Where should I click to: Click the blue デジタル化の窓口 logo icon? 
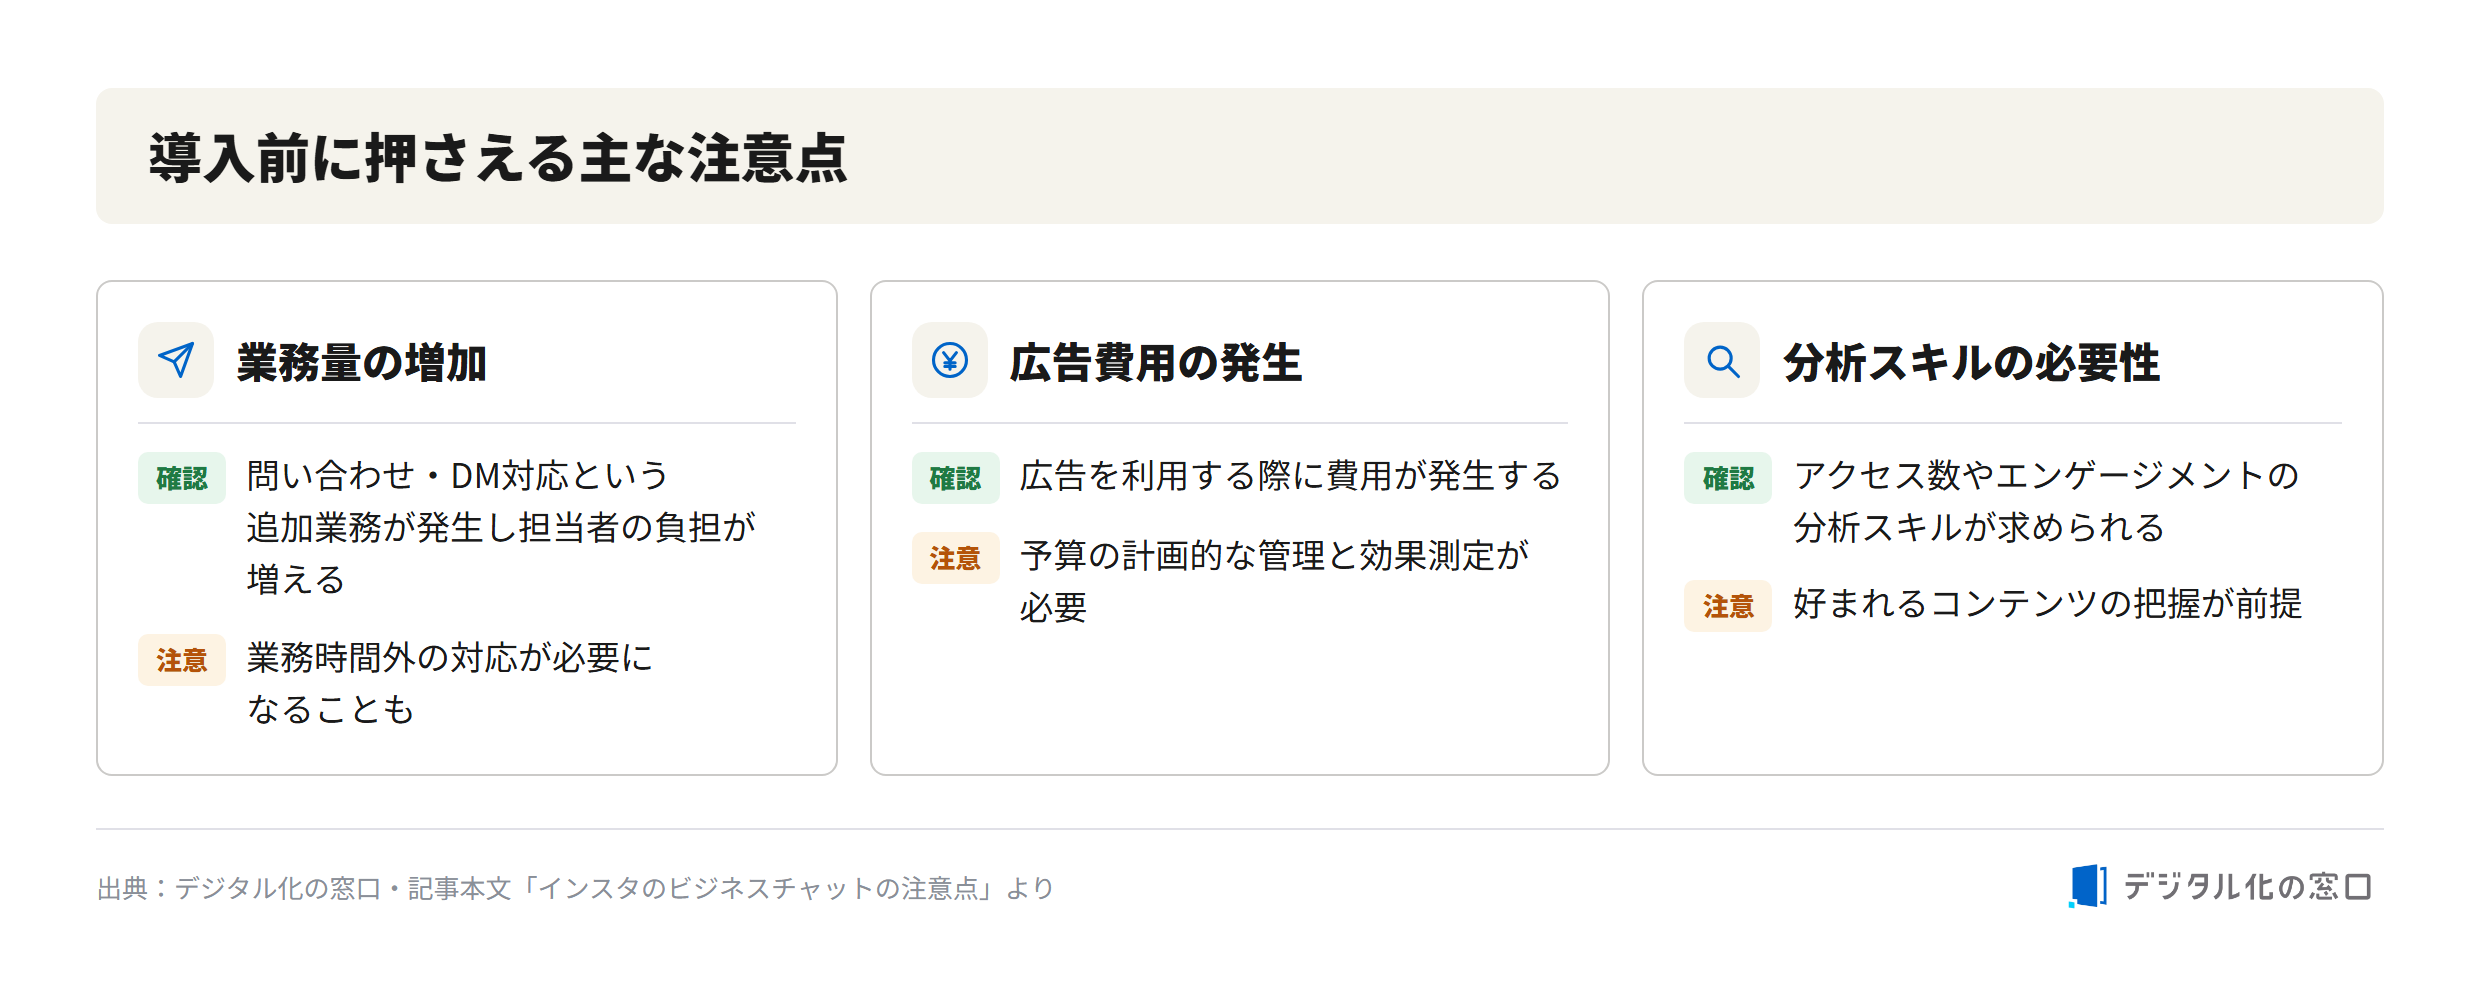pos(2087,886)
